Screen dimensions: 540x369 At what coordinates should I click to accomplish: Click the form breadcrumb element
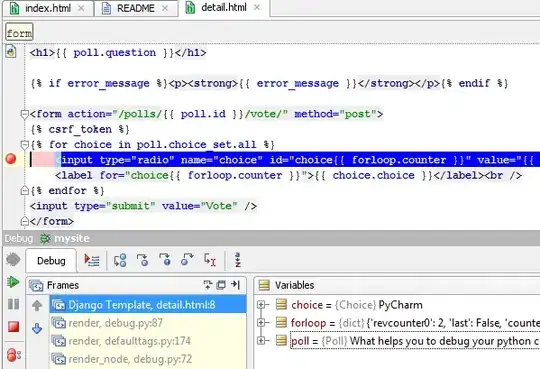click(x=19, y=33)
